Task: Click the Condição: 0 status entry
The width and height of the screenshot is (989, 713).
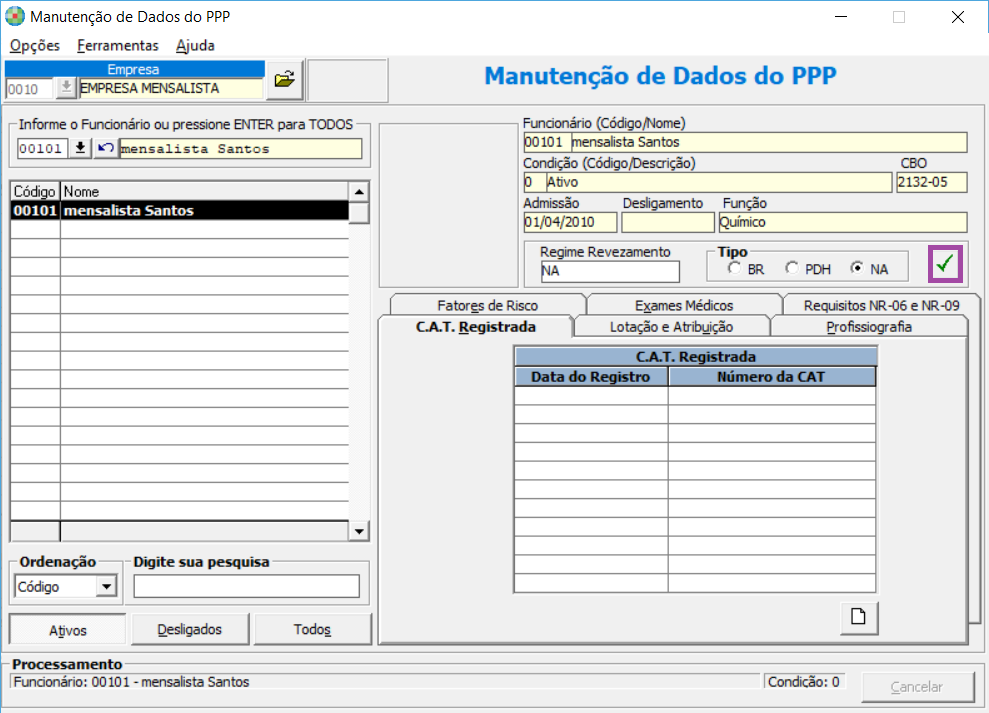Action: click(804, 682)
